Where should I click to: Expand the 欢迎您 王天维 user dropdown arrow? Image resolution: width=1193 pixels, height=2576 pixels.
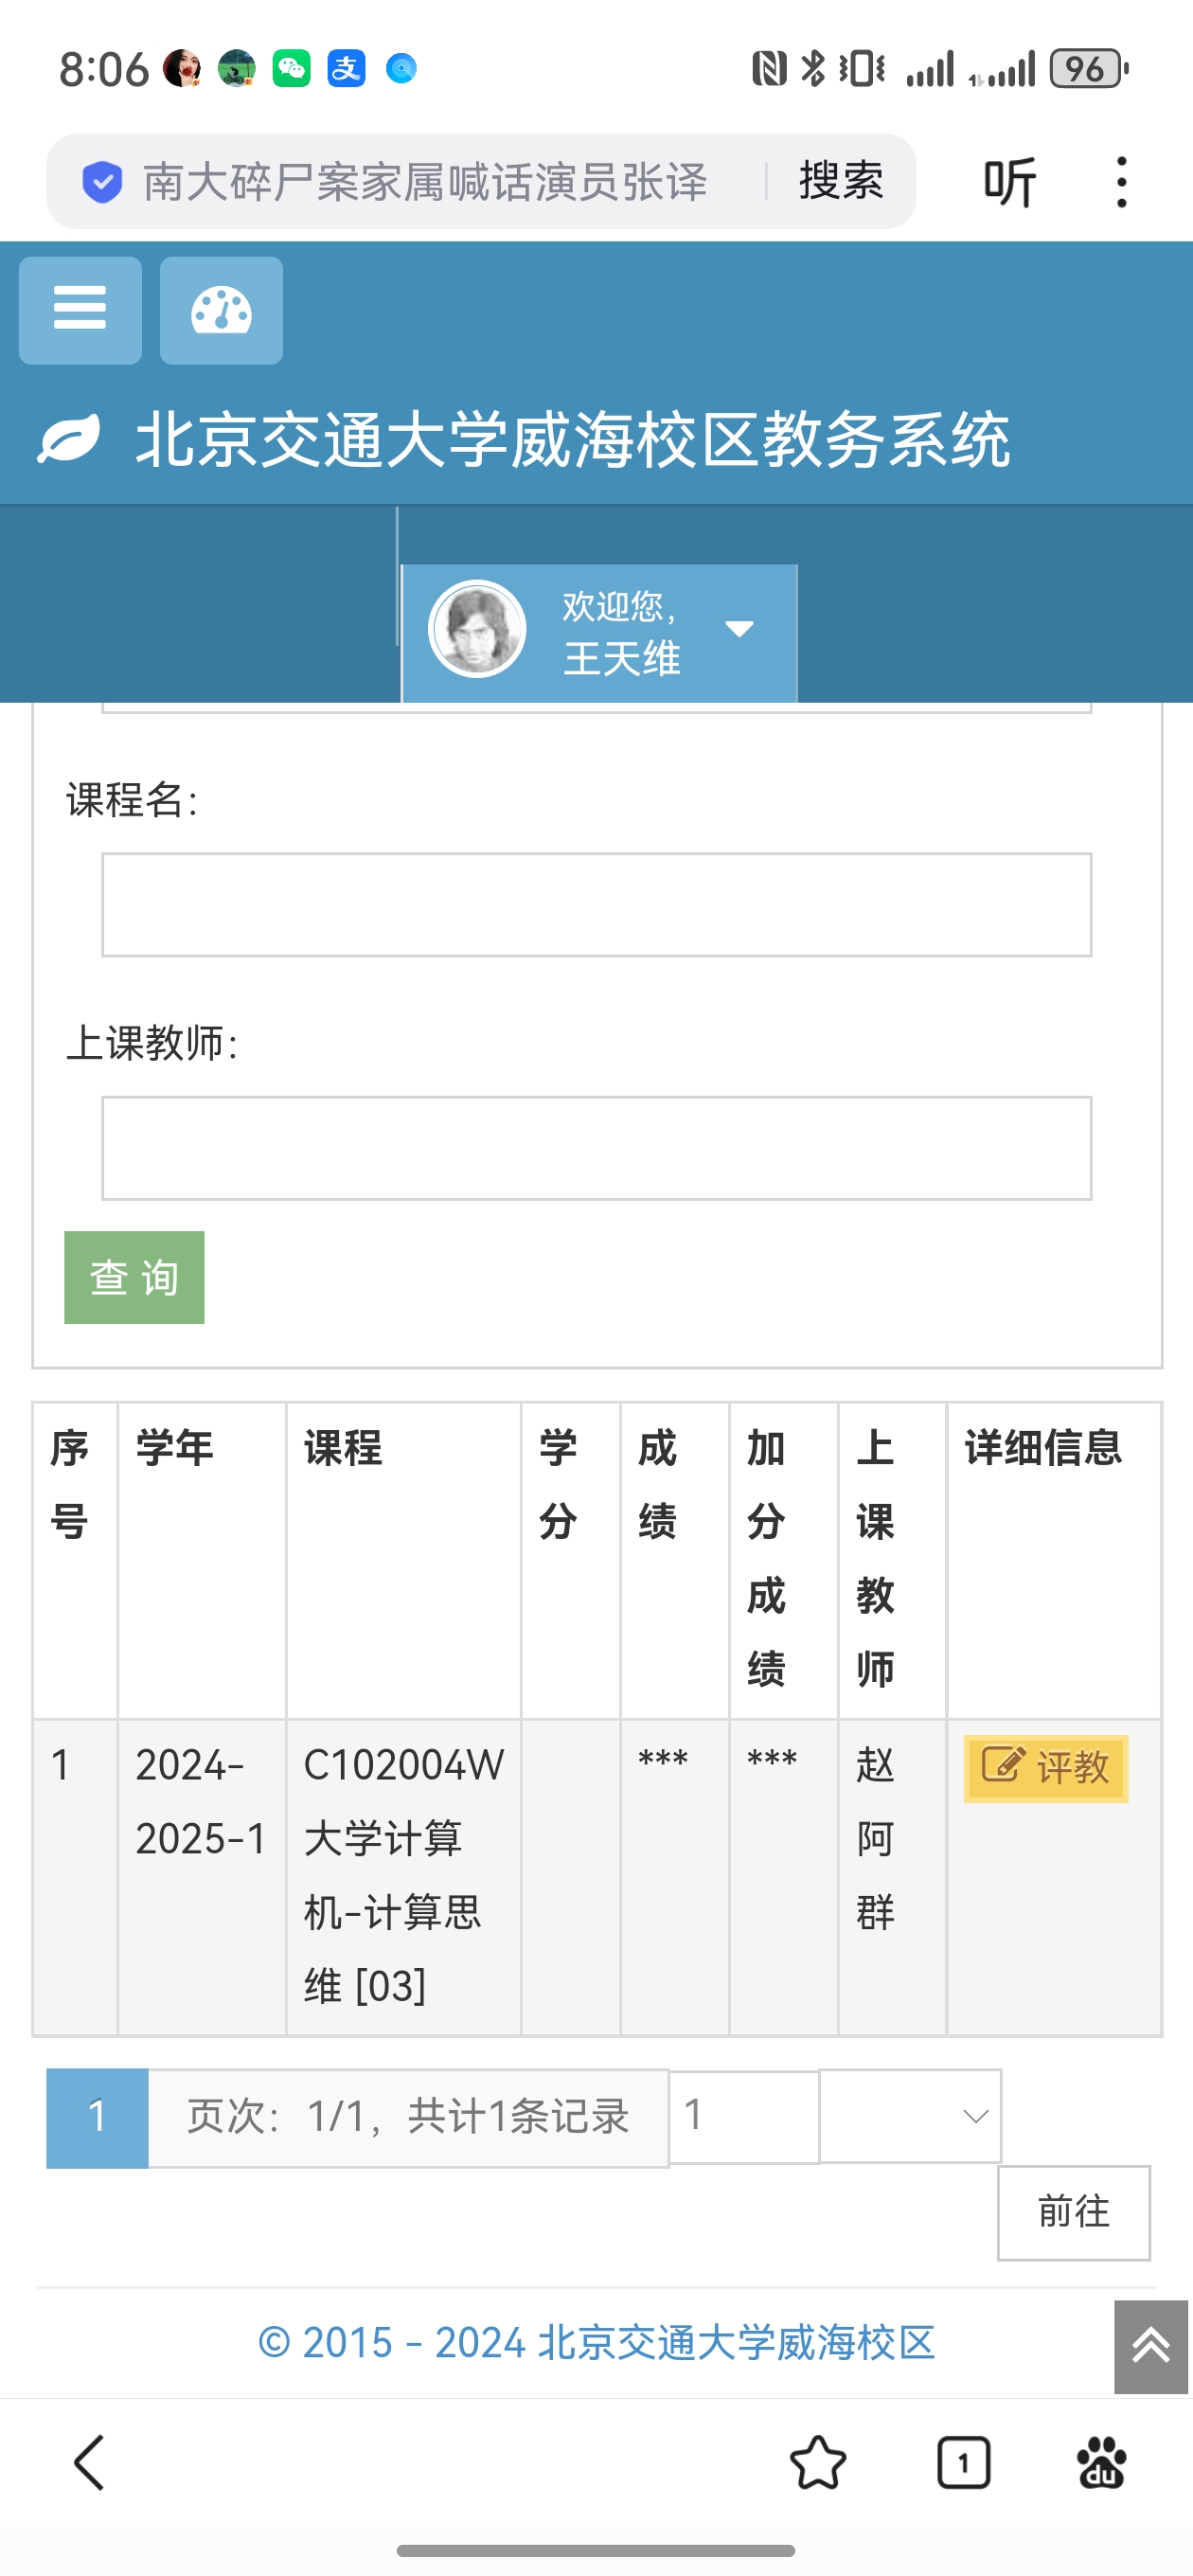coord(739,629)
